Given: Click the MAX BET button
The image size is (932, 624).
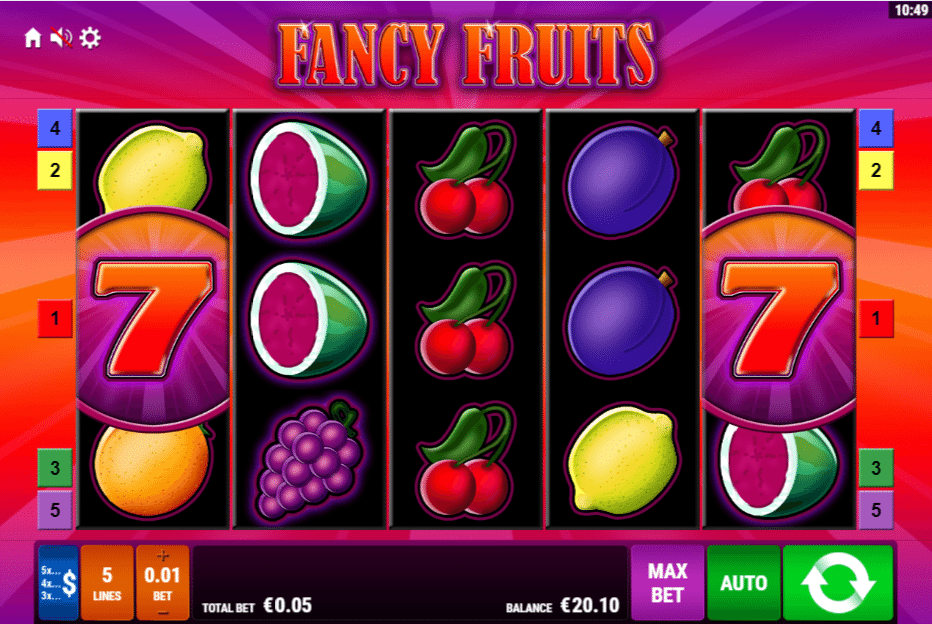Looking at the screenshot, I should coord(667,582).
